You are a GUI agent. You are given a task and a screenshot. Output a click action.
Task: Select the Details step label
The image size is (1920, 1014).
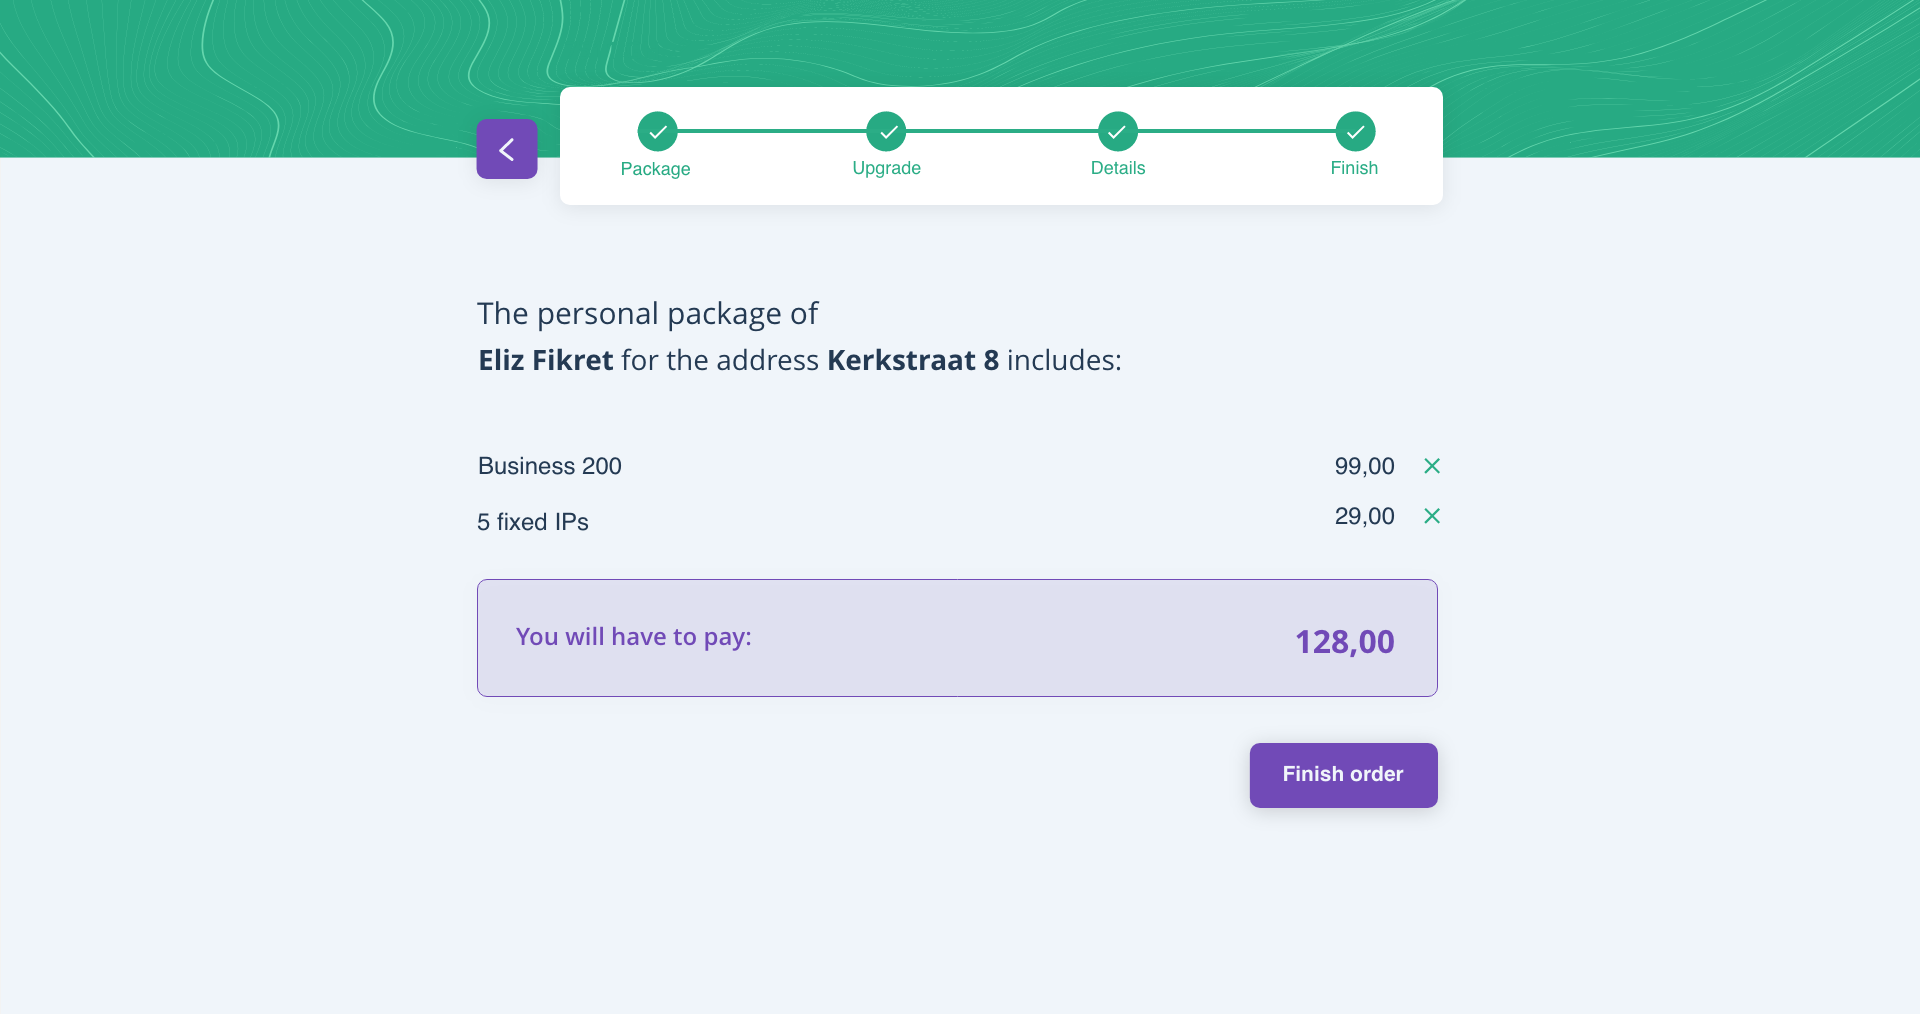point(1117,168)
